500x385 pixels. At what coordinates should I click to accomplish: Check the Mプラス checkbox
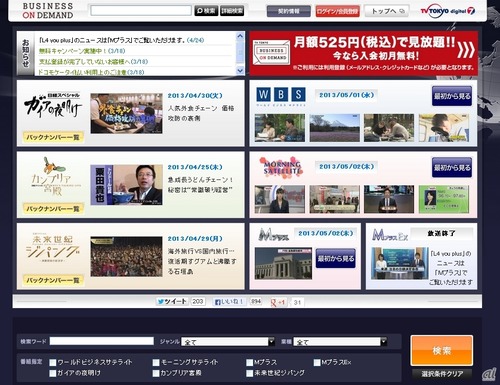[x=249, y=362]
